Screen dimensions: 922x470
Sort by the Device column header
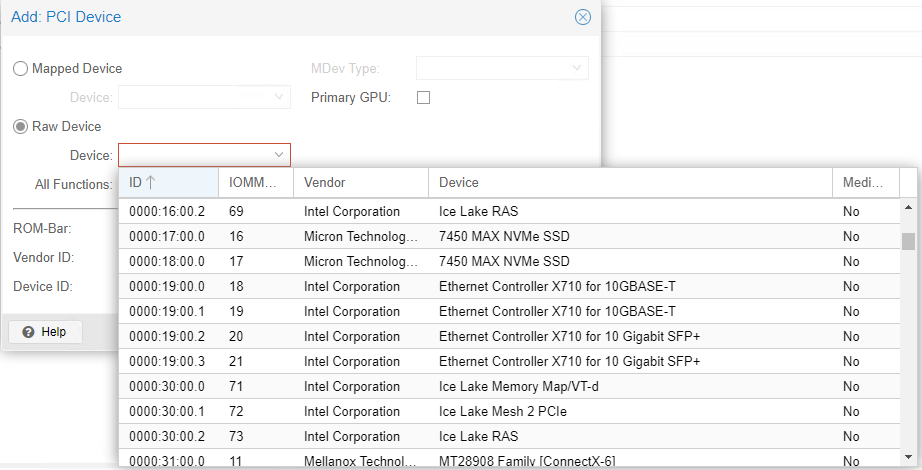630,182
